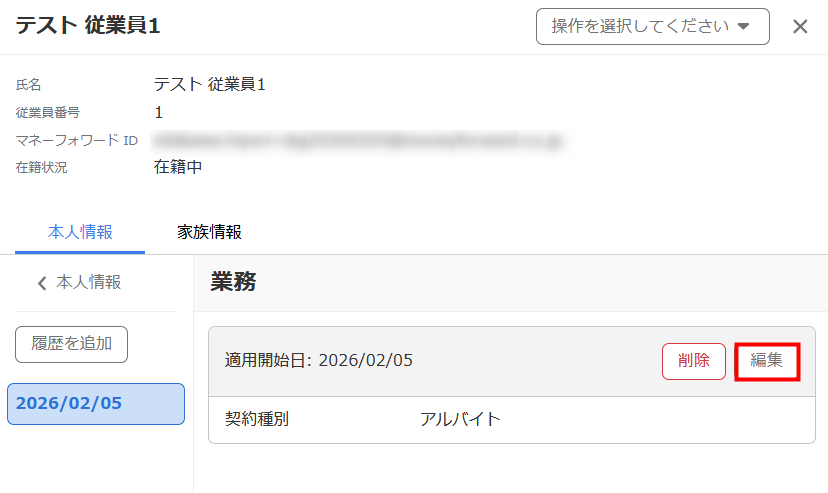This screenshot has width=828, height=493.
Task: Click the blurred マネーフォワード ID value
Action: point(359,140)
